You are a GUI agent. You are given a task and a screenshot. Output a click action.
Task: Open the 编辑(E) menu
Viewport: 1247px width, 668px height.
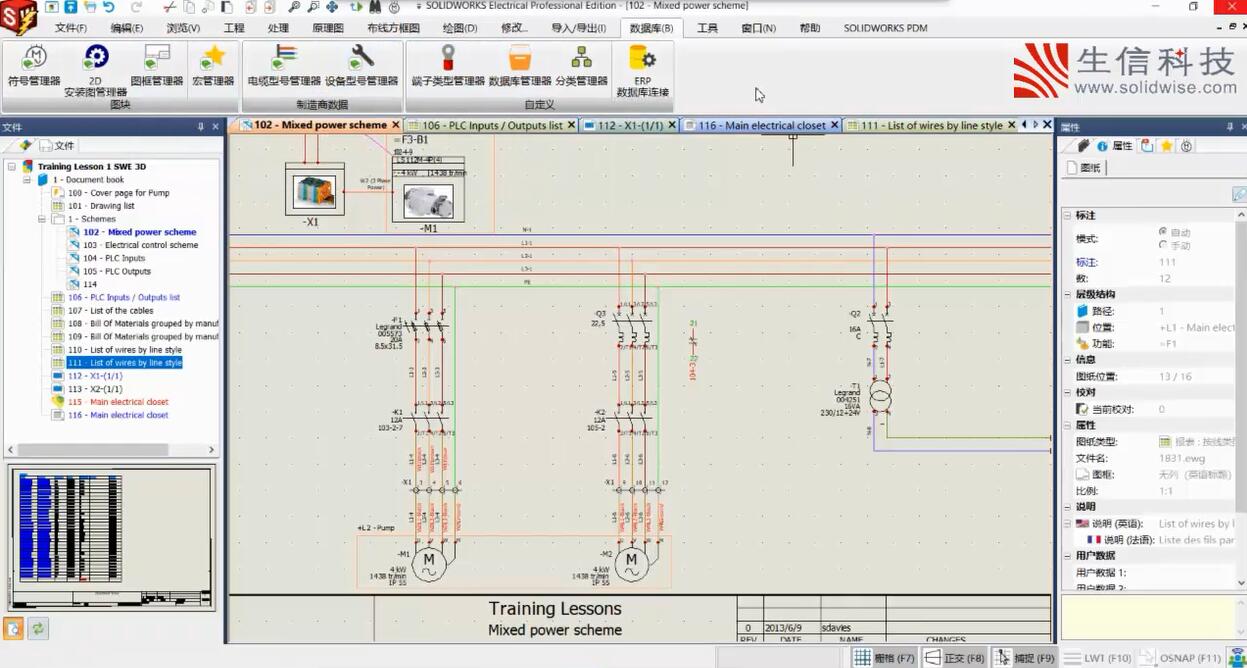[126, 28]
